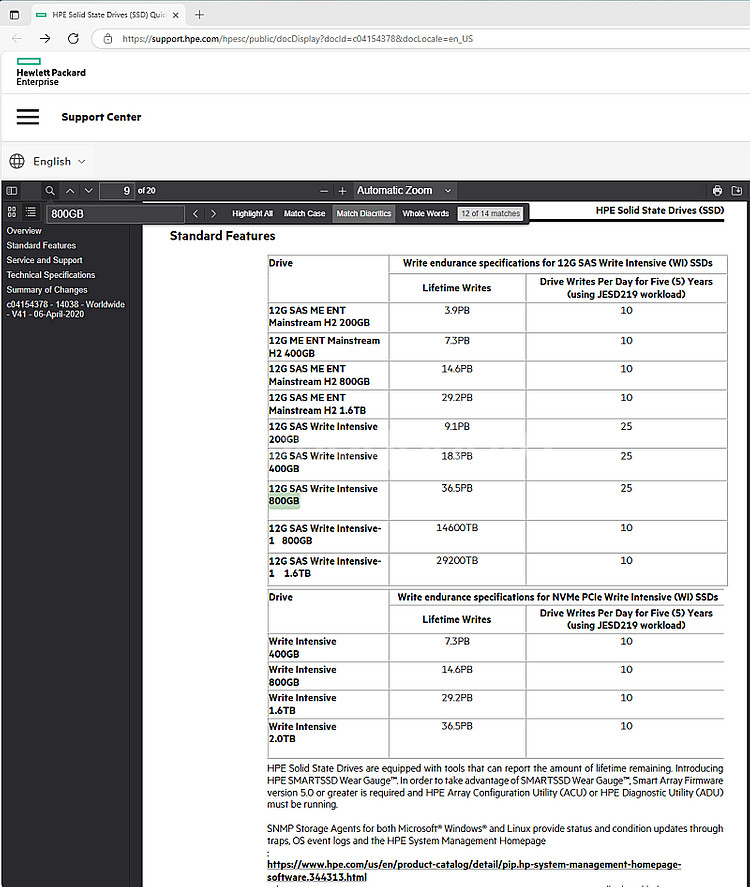The image size is (750, 887).
Task: Open the Support Center link
Action: [x=101, y=117]
